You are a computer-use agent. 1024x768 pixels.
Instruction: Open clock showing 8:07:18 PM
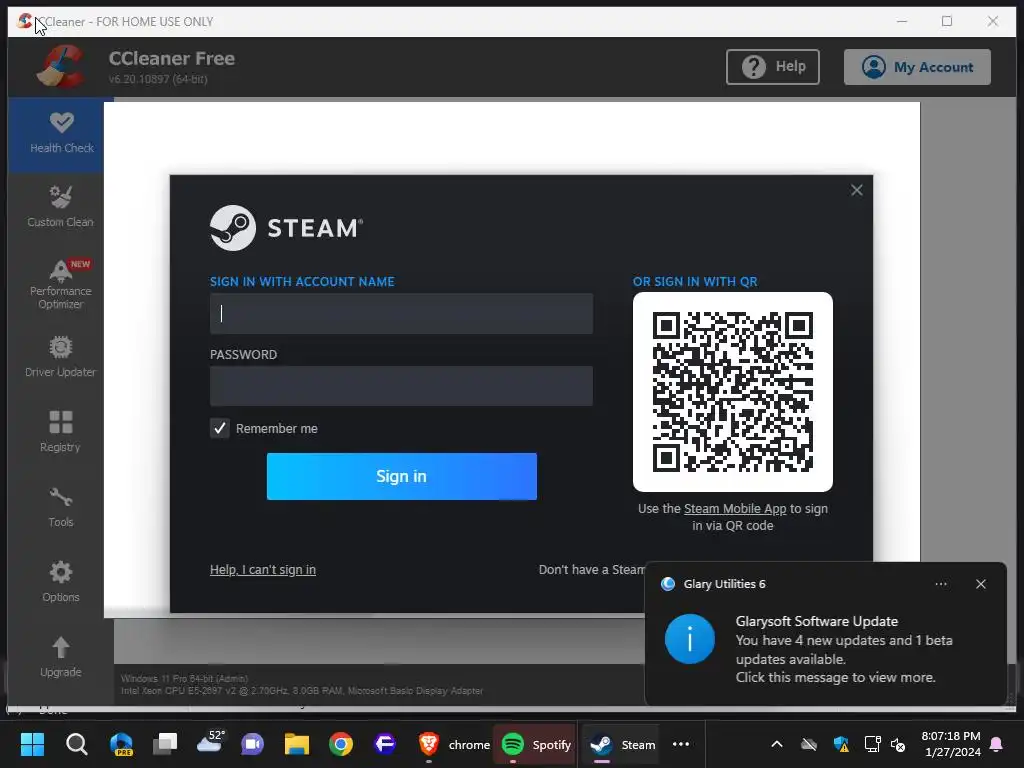coord(951,744)
